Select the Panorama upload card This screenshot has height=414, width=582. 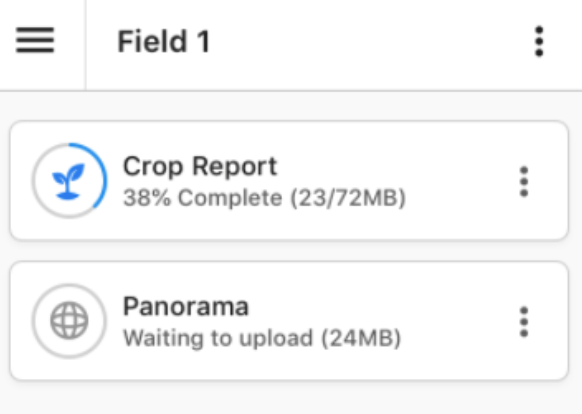289,321
